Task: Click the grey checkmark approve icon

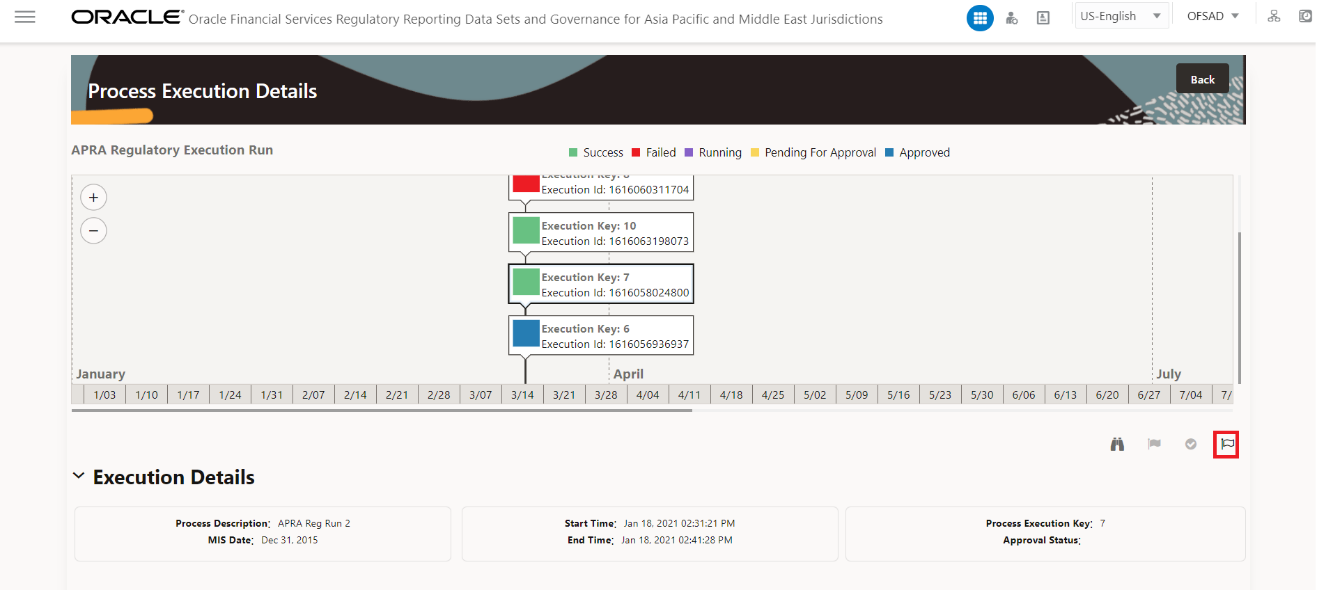Action: (1191, 444)
